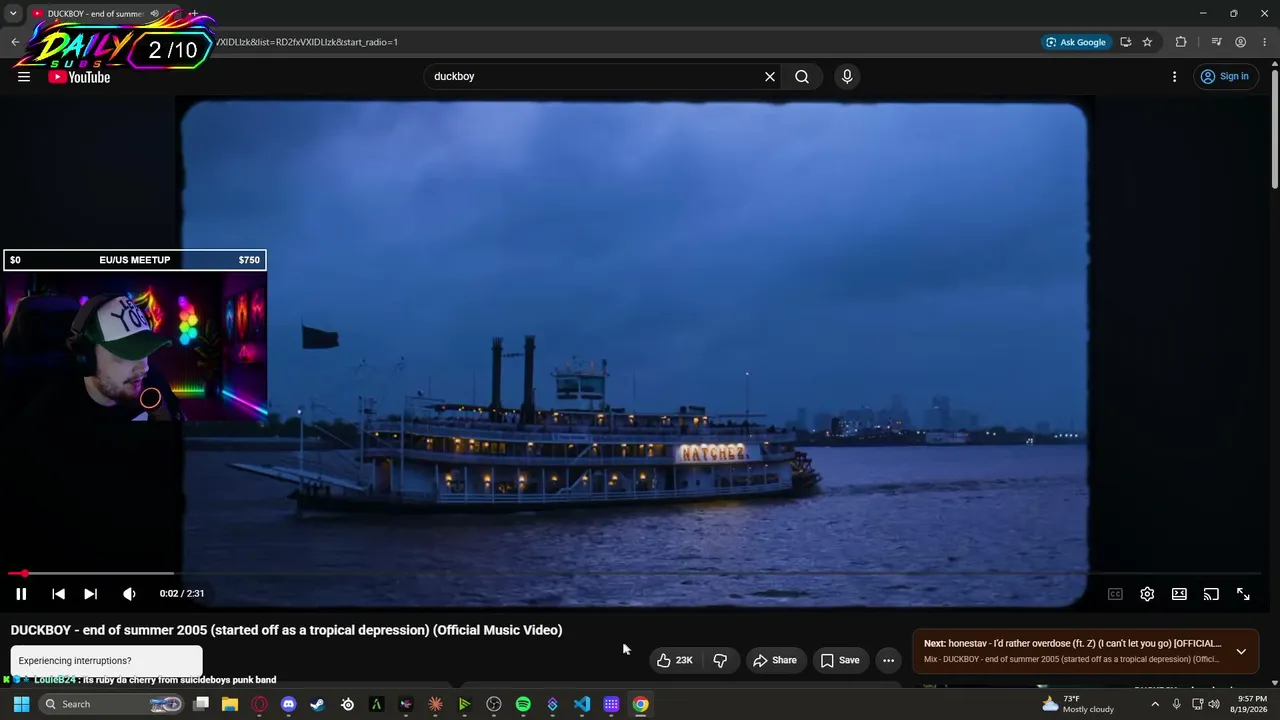Toggle closed captions on the player
This screenshot has height=720, width=1280.
(1115, 594)
